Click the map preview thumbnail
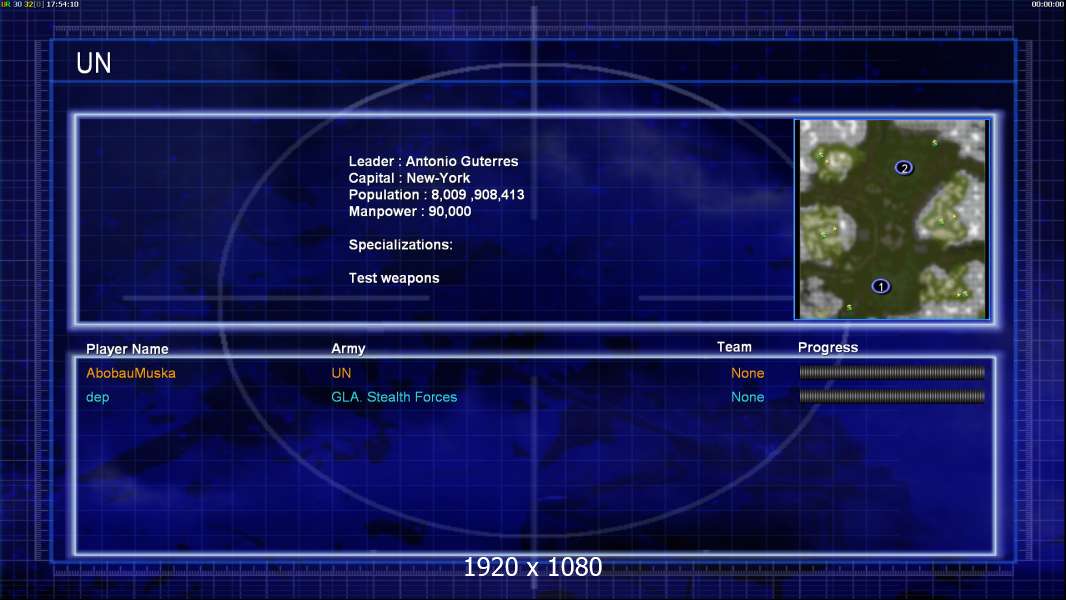The height and width of the screenshot is (600, 1066). pos(892,219)
